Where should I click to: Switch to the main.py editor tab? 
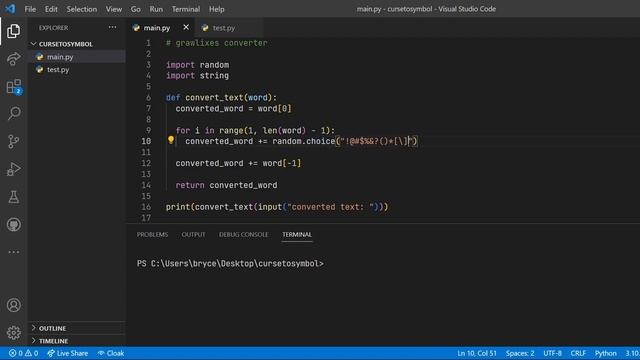tap(157, 28)
